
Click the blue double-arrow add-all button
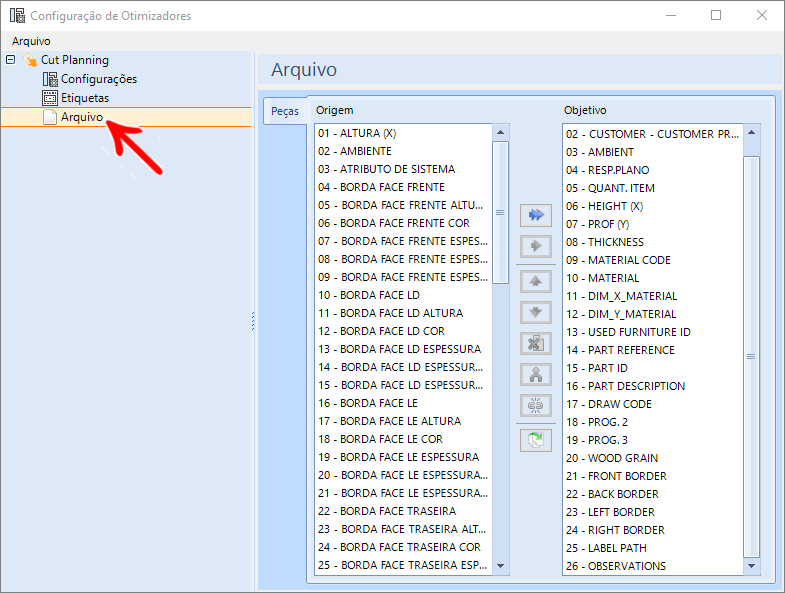(536, 215)
